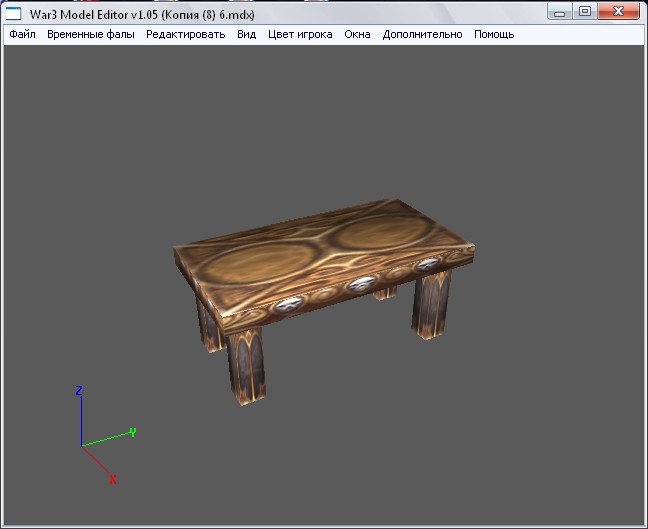Click the blue Z axis label
The width and height of the screenshot is (648, 529).
[x=79, y=390]
